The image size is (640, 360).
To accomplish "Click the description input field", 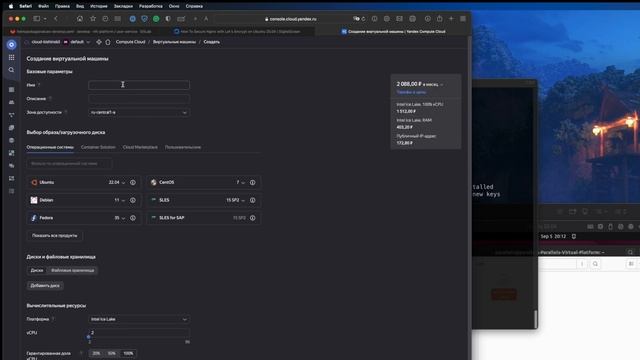I will (139, 99).
